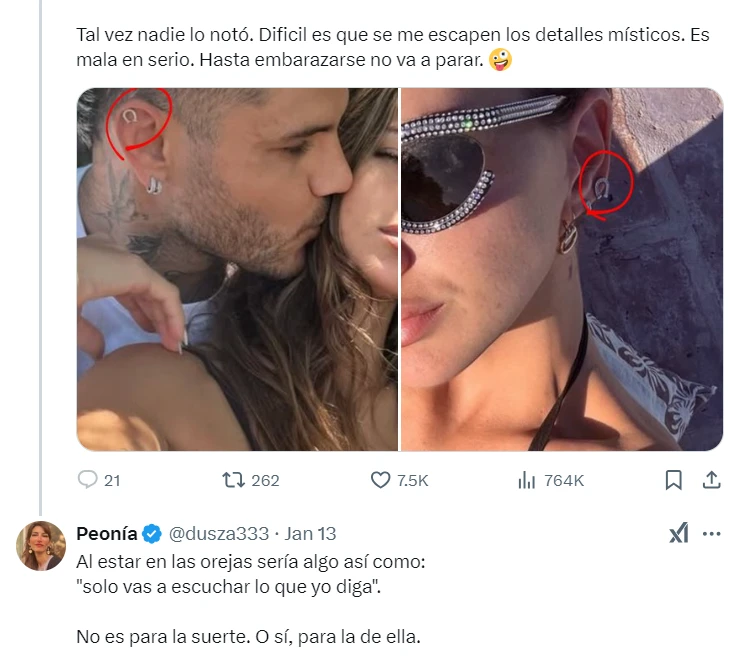Viewport: 732px width, 657px height.
Task: Click the reply speech bubble icon
Action: (x=87, y=480)
